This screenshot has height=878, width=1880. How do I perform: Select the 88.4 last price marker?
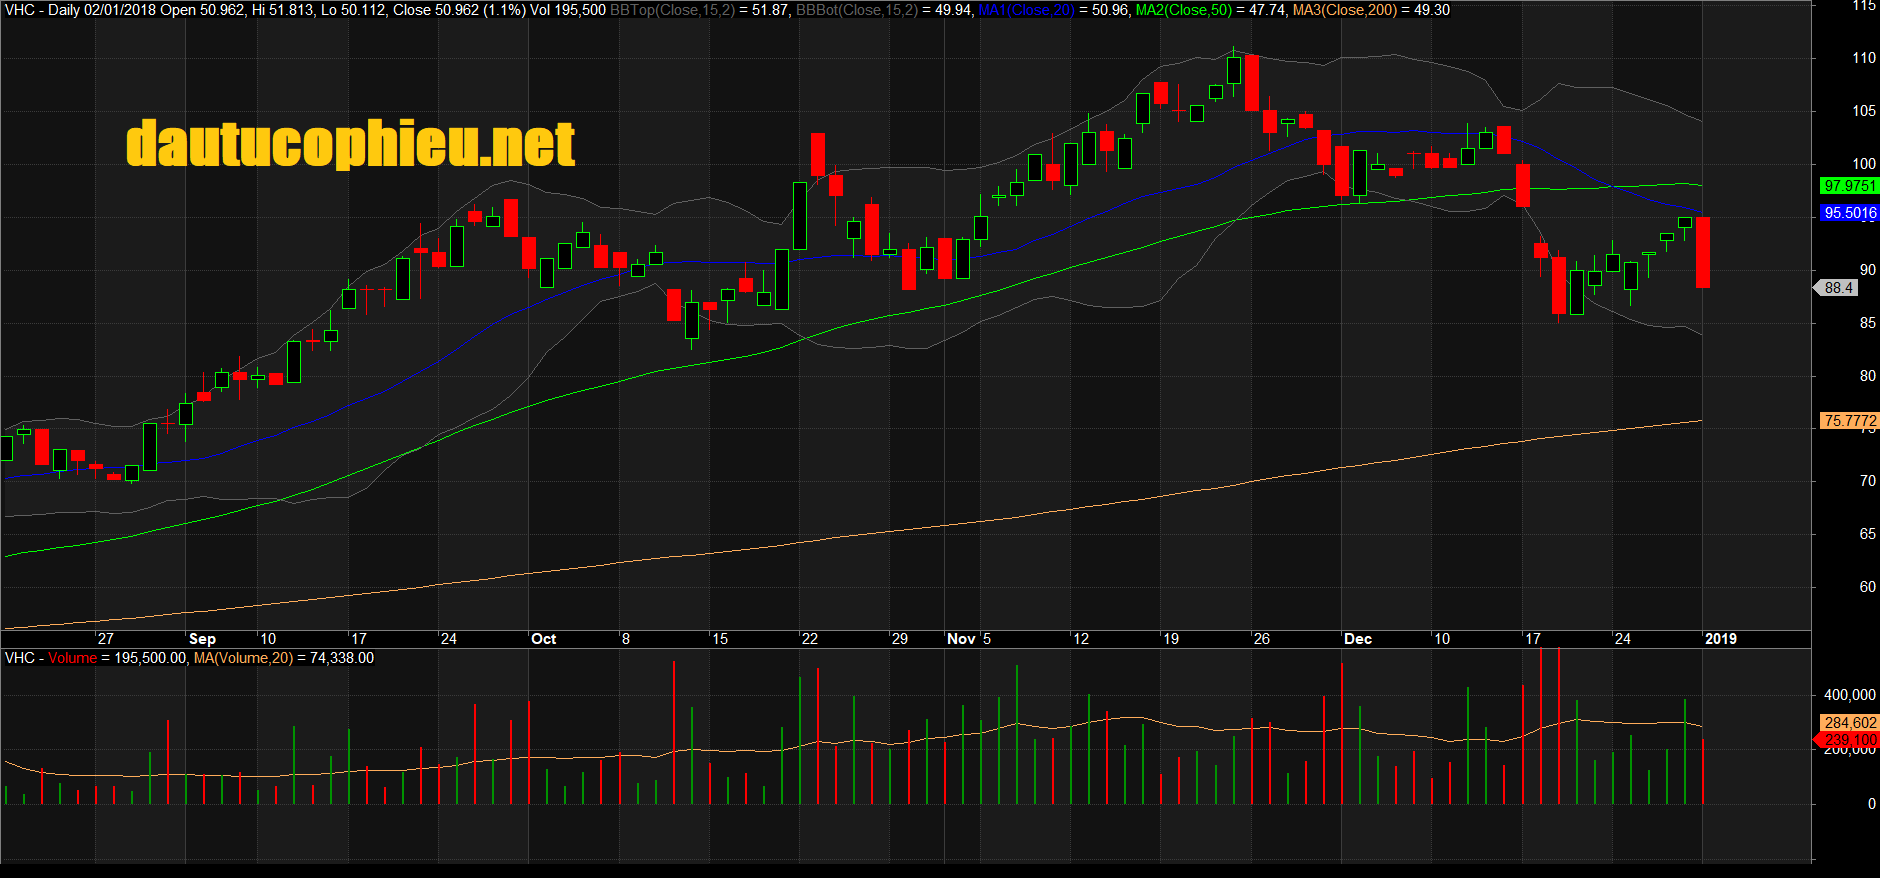point(1839,288)
